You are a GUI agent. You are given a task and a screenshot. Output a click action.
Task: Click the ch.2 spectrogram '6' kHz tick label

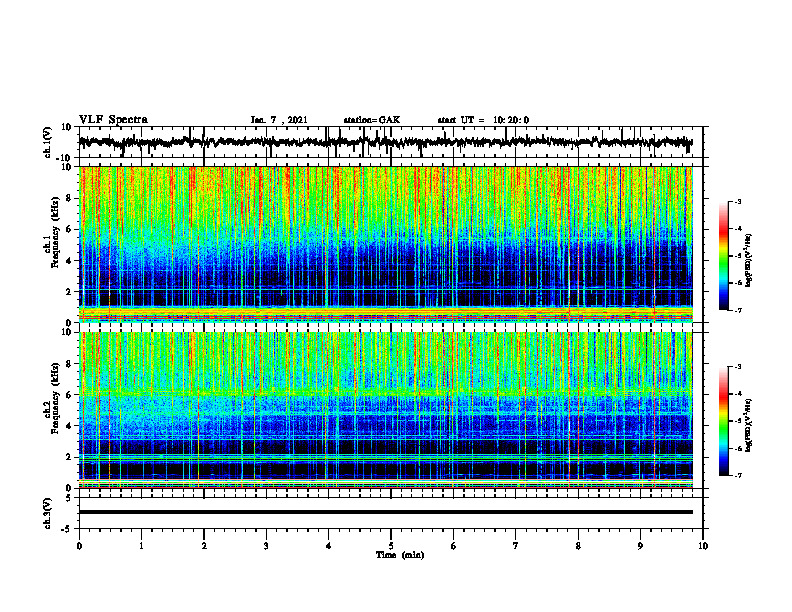(69, 395)
